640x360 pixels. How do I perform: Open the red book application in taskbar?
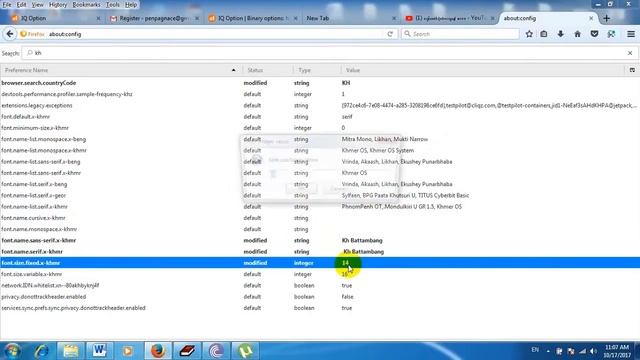click(187, 351)
